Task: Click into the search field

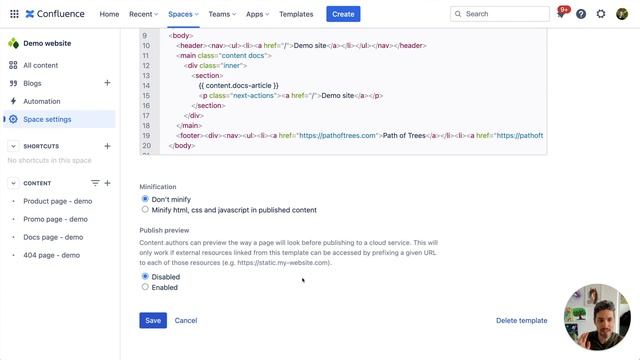Action: click(x=500, y=14)
